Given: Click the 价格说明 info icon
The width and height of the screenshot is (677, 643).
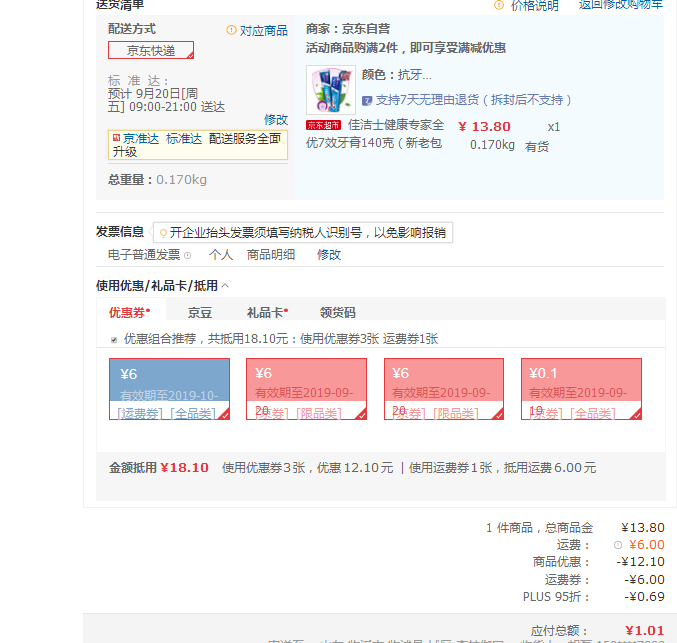Looking at the screenshot, I should [499, 5].
